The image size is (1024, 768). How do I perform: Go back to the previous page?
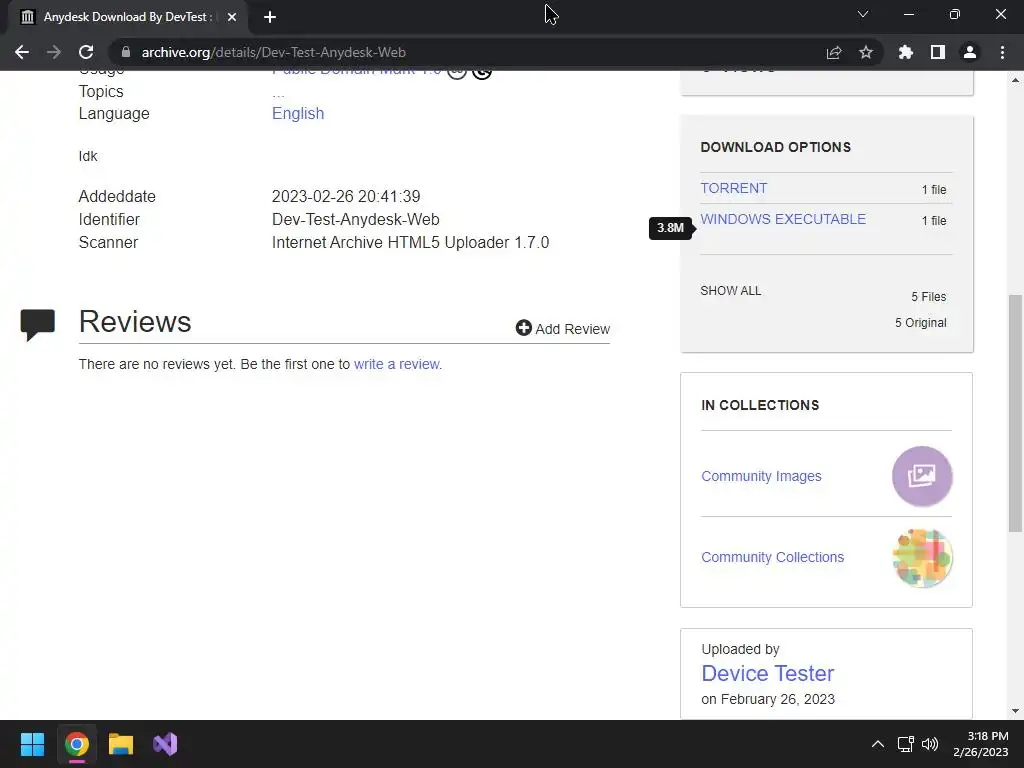coord(22,52)
